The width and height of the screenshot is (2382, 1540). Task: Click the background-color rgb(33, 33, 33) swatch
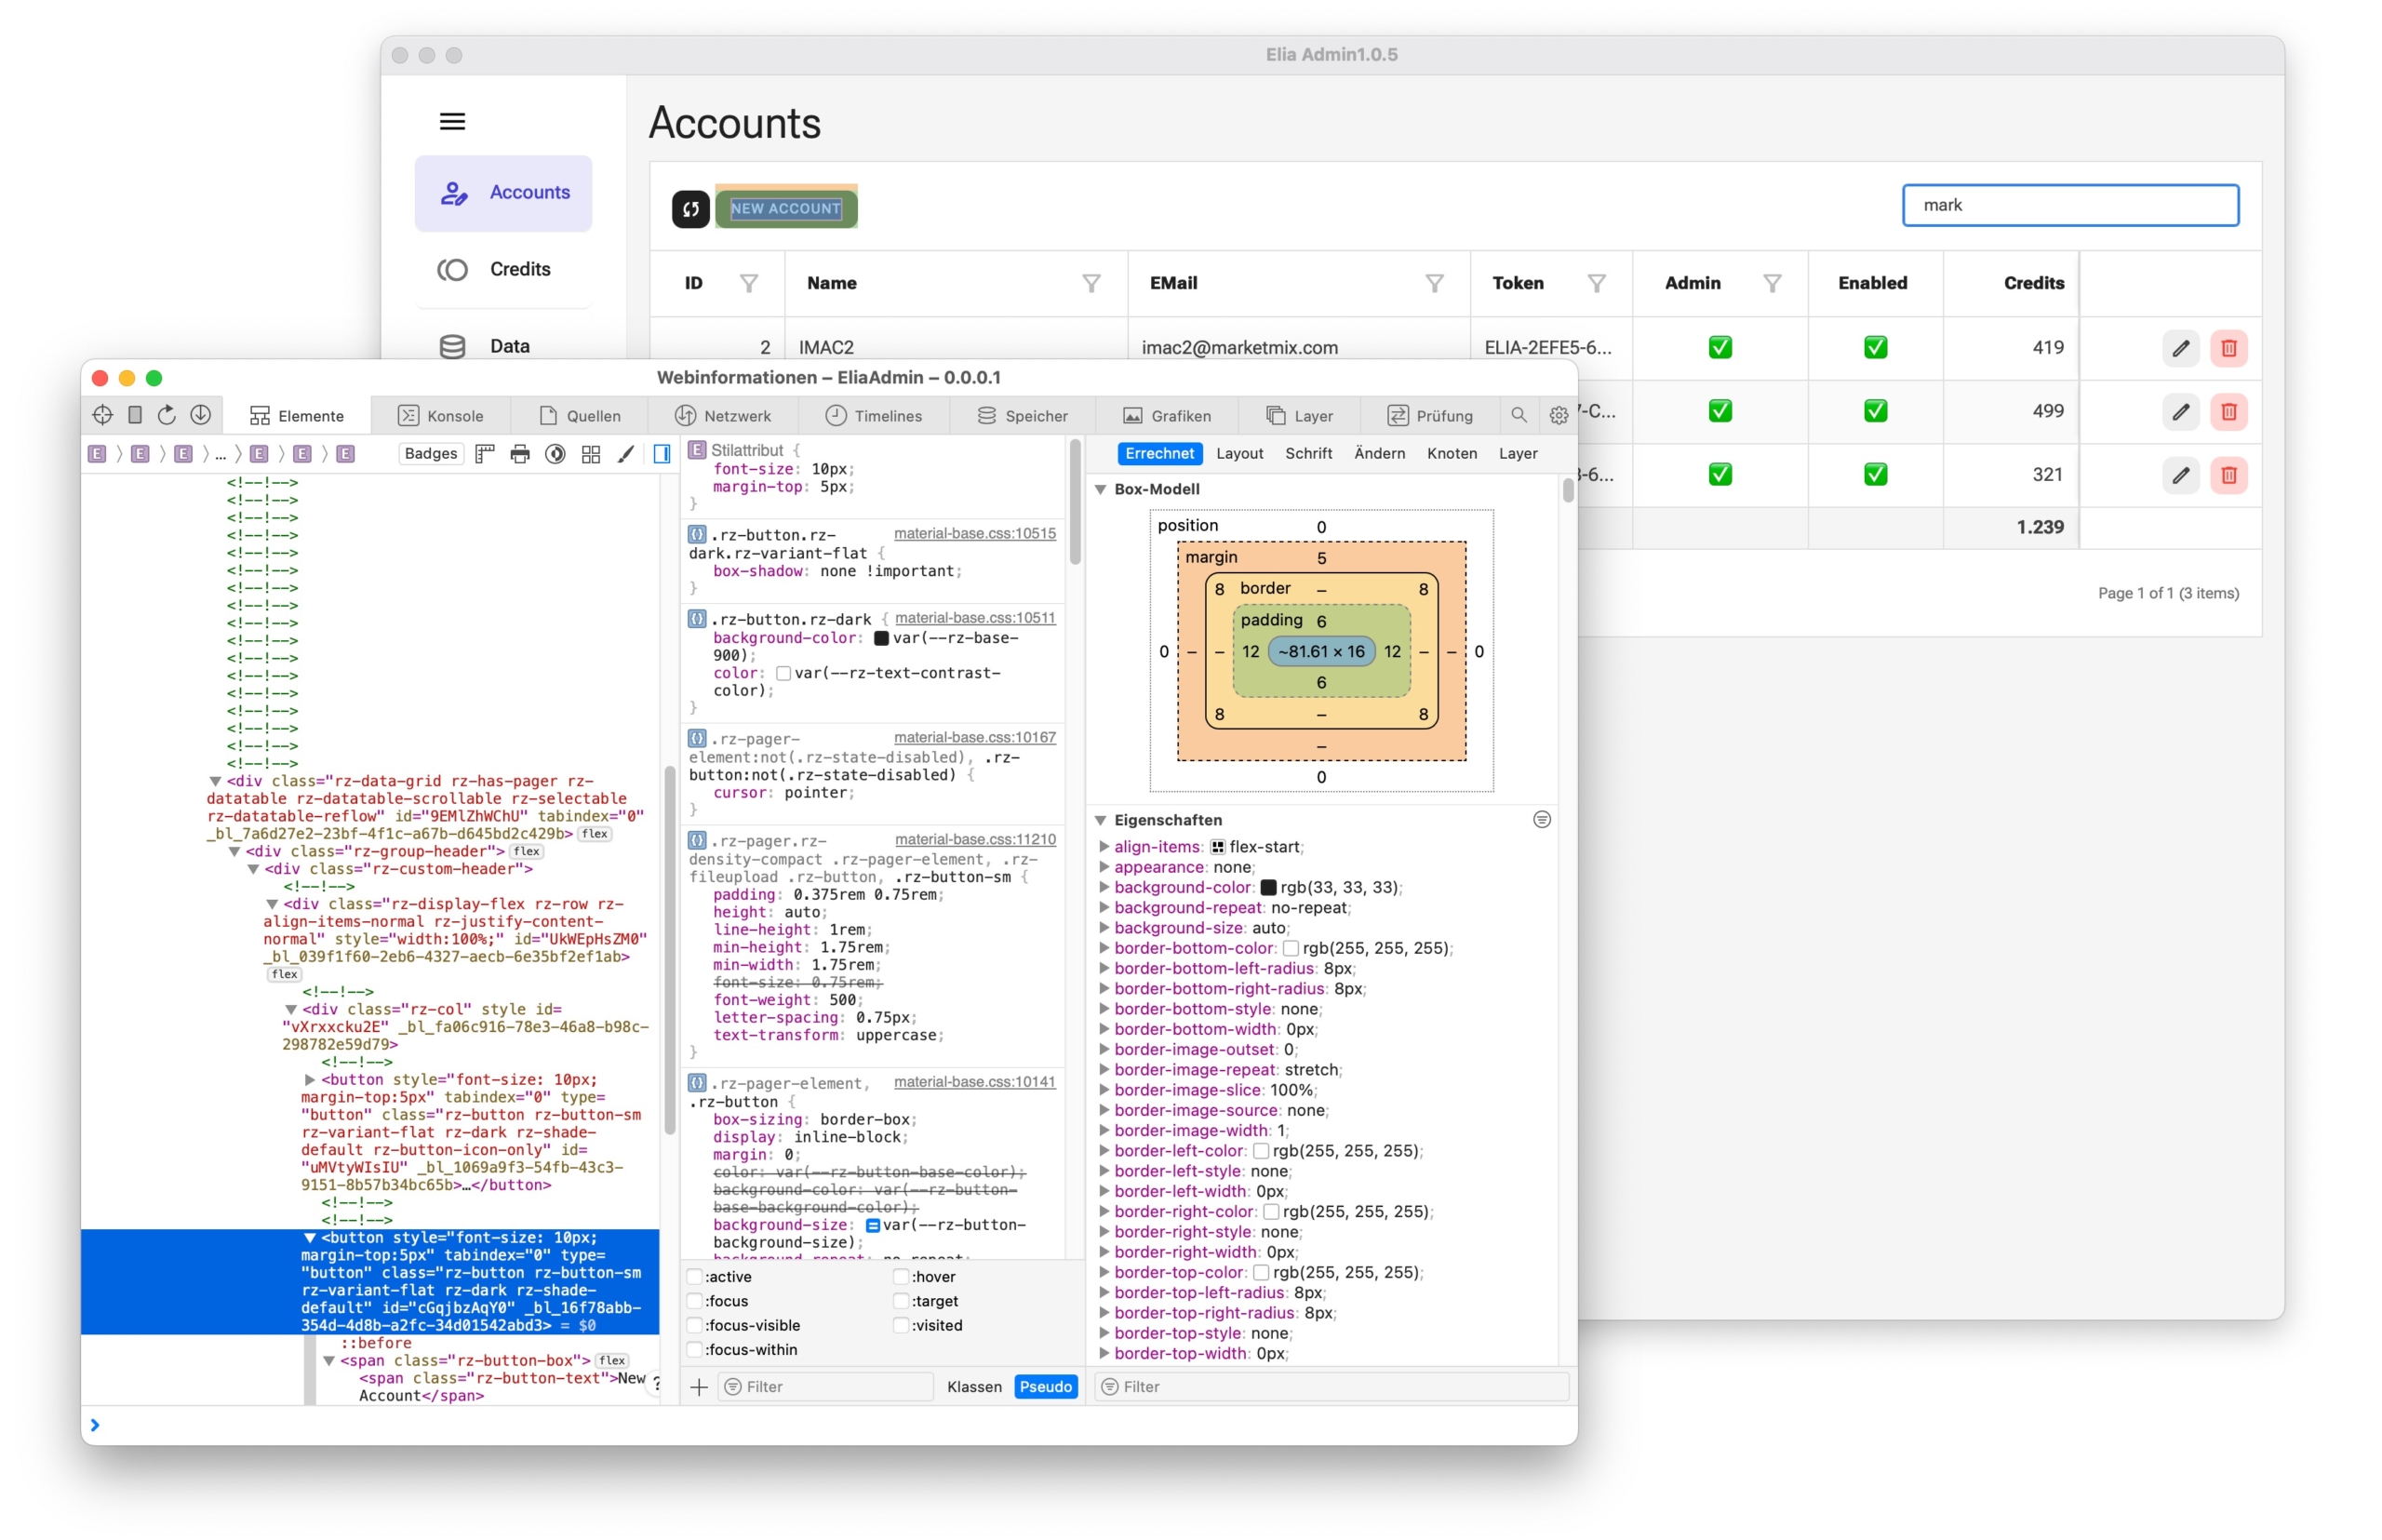click(x=1268, y=887)
